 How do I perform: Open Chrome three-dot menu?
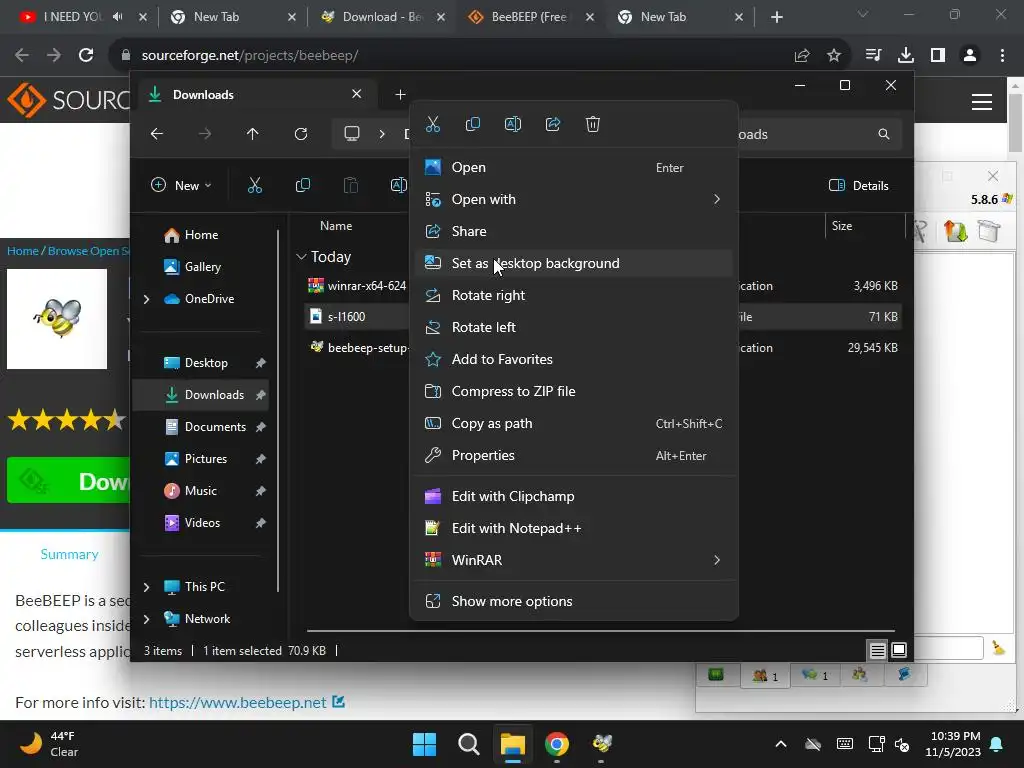[x=1002, y=56]
